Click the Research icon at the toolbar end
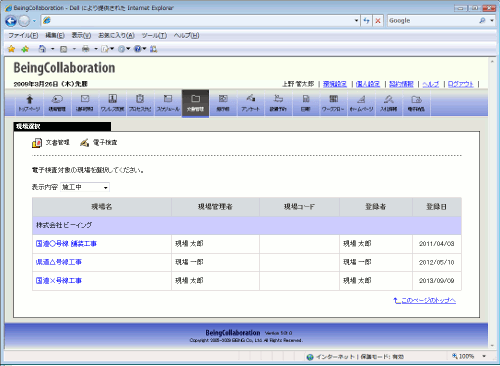The width and height of the screenshot is (500, 366). [153, 49]
